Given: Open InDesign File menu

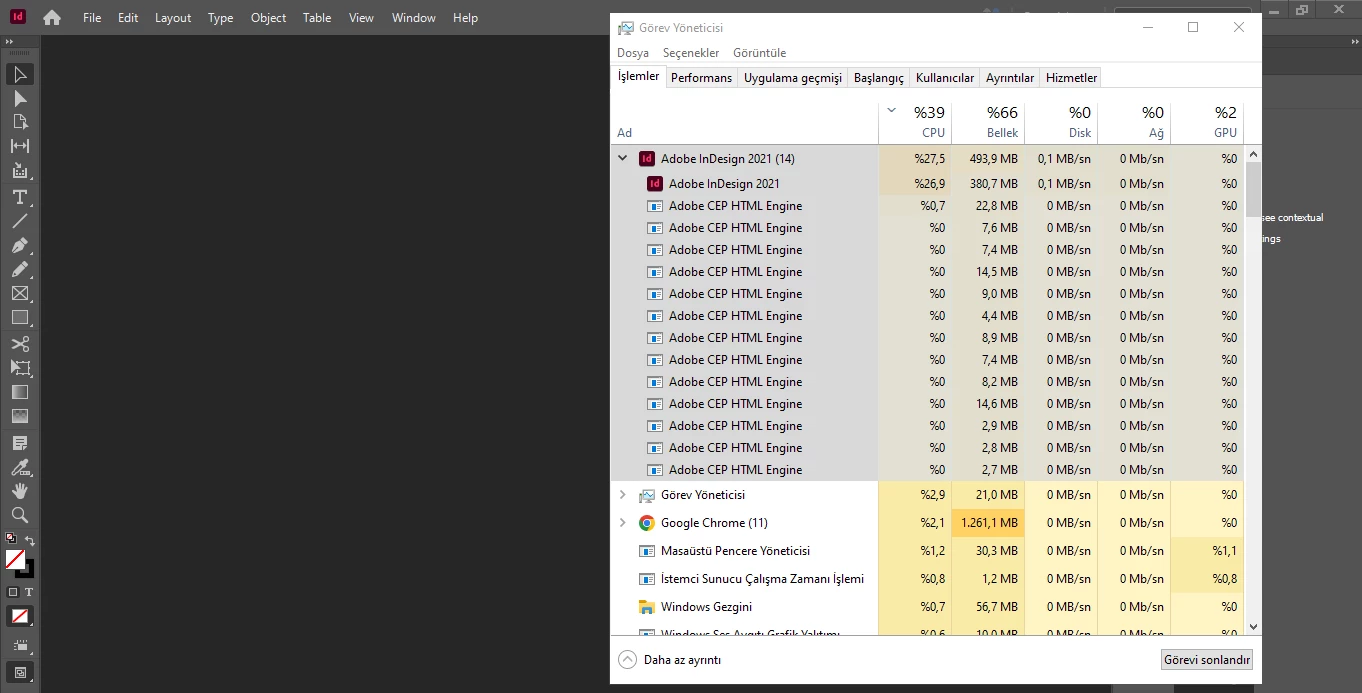Looking at the screenshot, I should (x=92, y=18).
